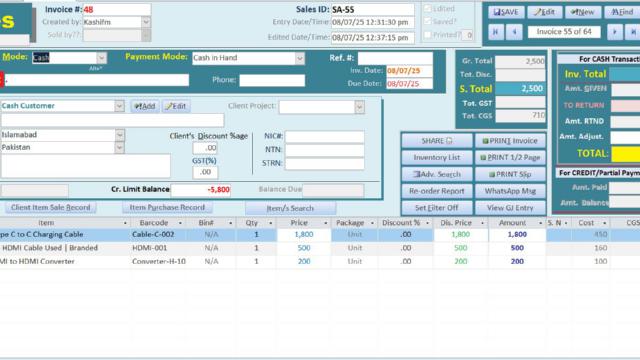
Task: Click the Re-order Report button
Action: 437,191
